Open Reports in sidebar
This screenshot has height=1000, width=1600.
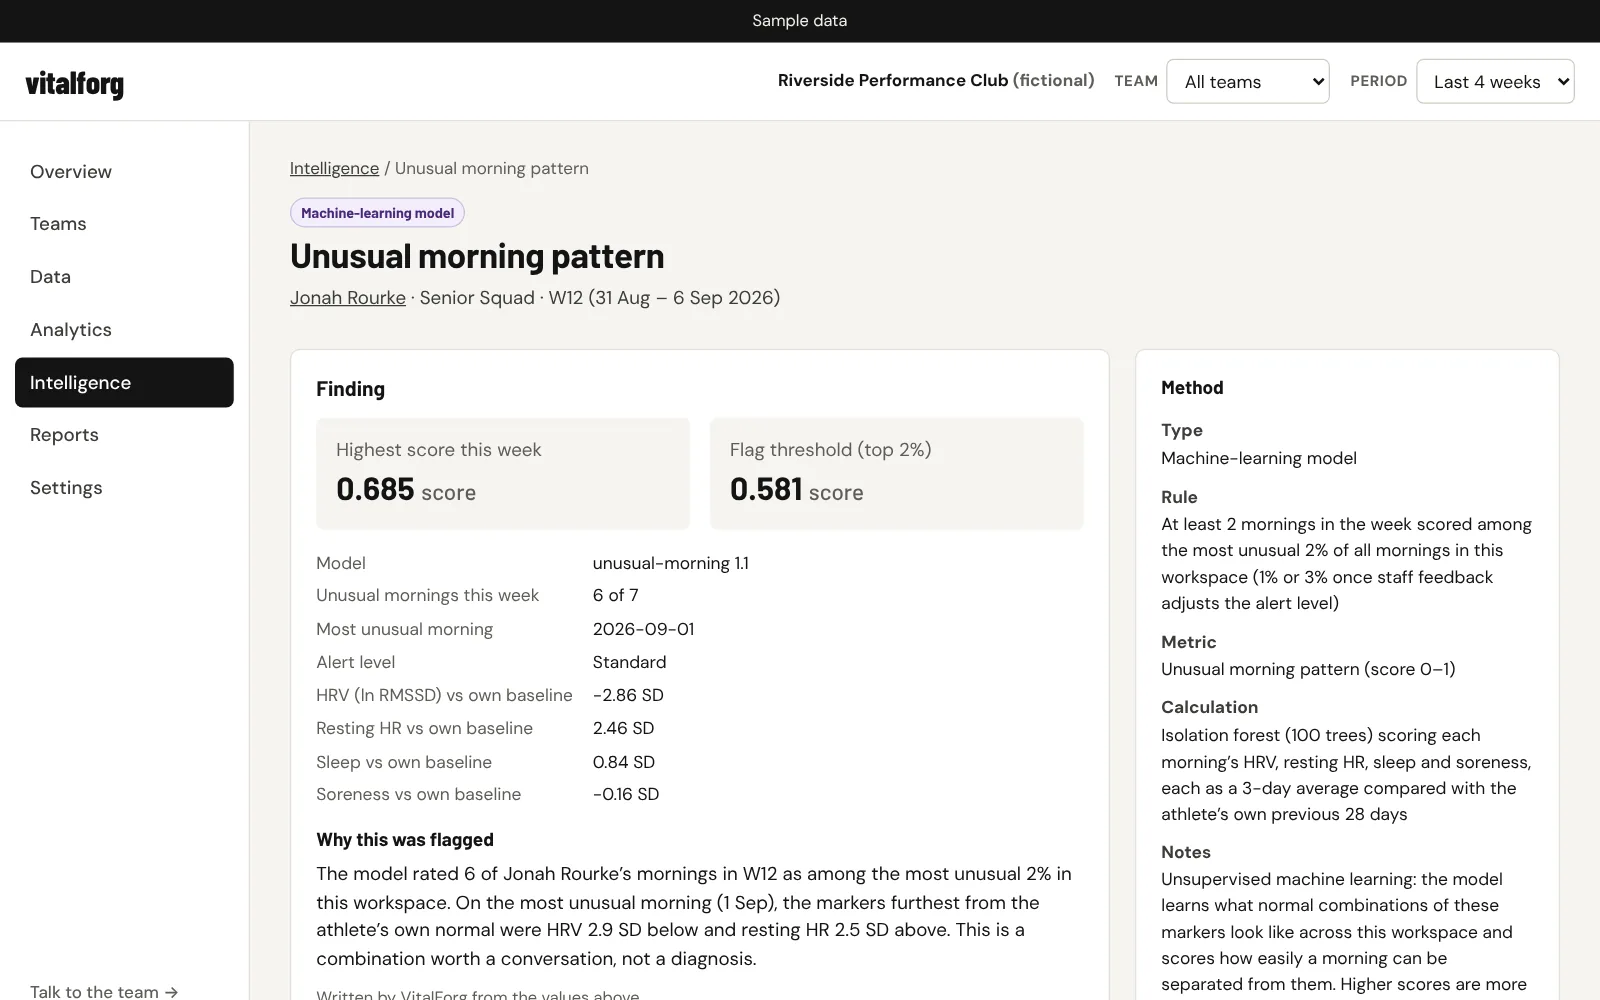coord(124,435)
